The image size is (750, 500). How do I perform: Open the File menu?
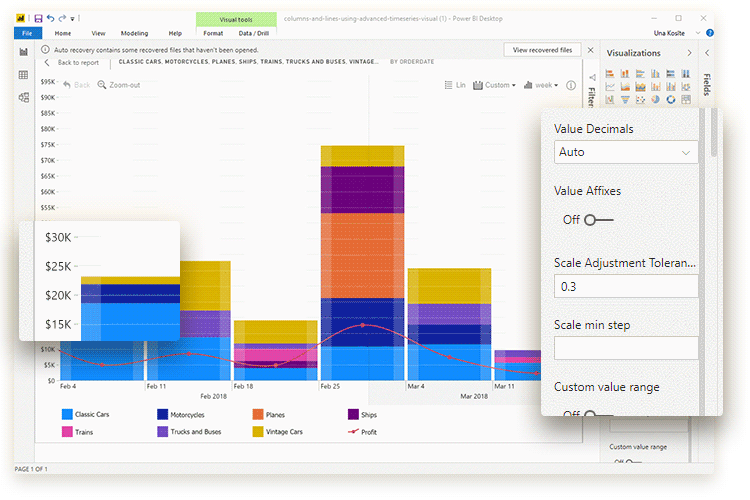click(x=28, y=33)
